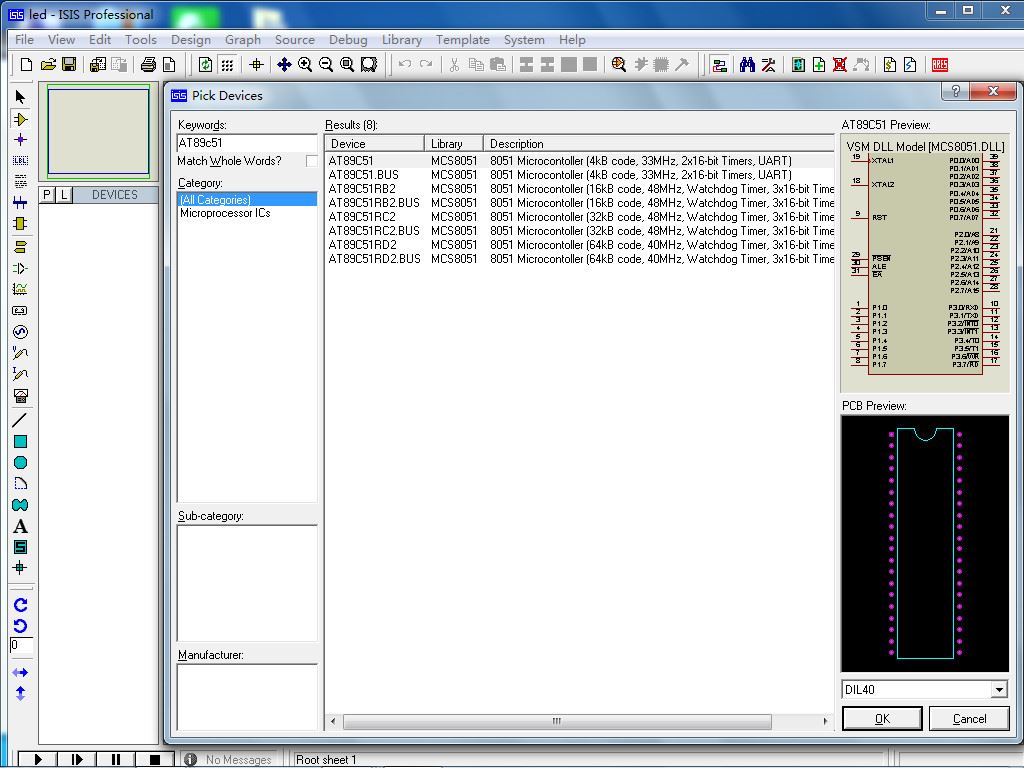The width and height of the screenshot is (1024, 768).
Task: Click the Y-Mirror flip icon
Action: [x=20, y=693]
